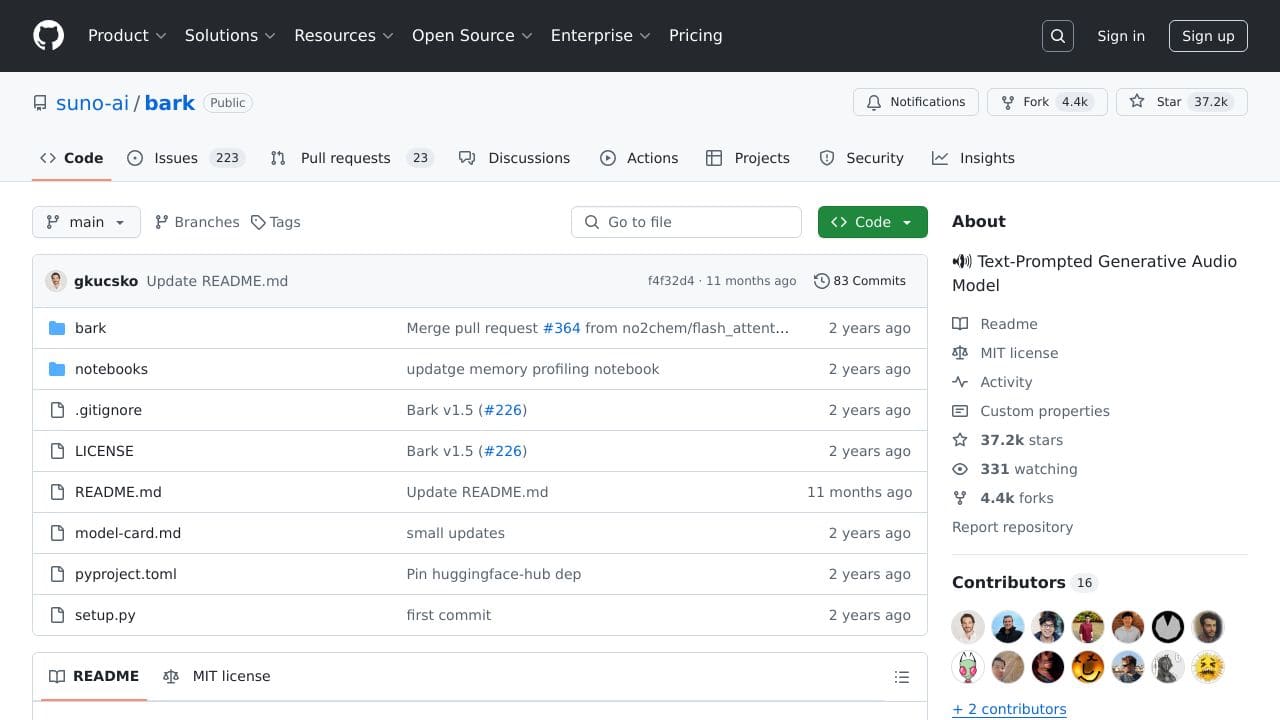Select the MIT license tab below file list
The image size is (1280, 720).
(x=217, y=677)
